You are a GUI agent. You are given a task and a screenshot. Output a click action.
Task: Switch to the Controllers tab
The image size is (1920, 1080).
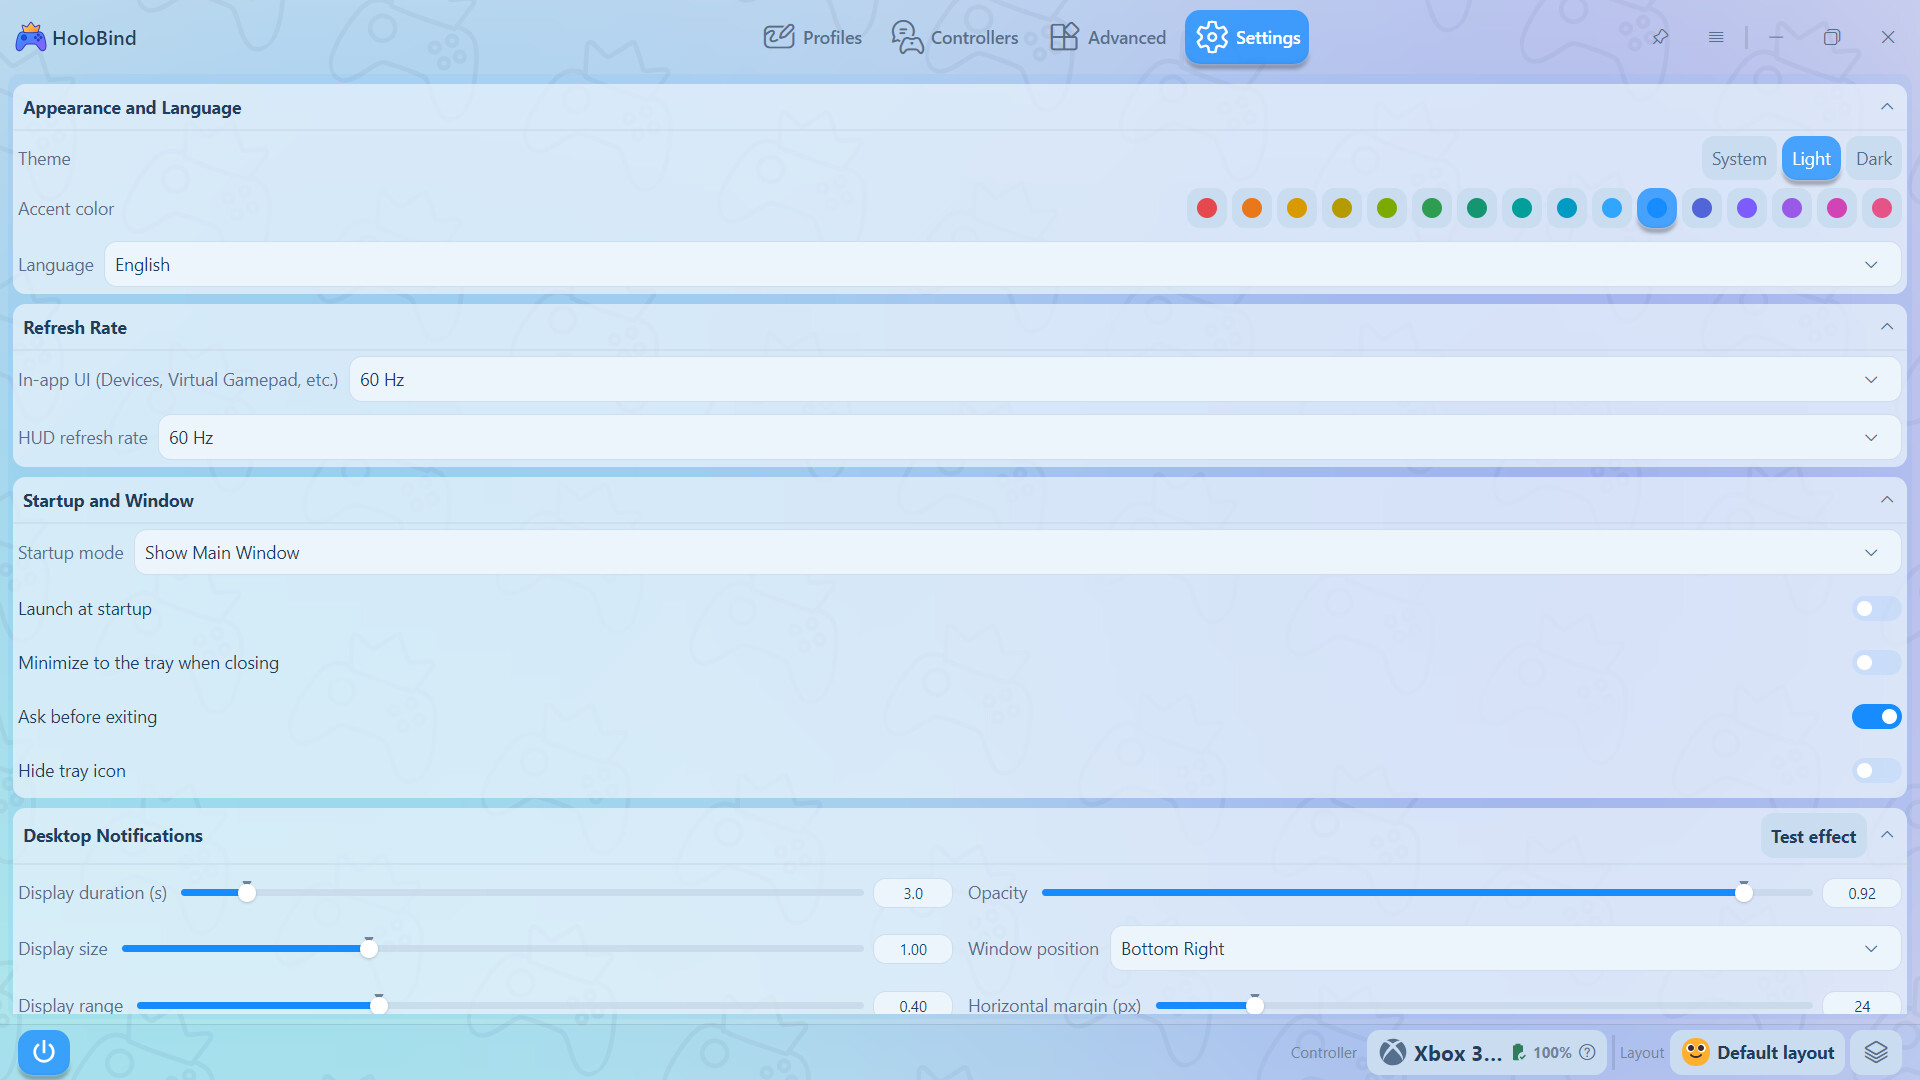955,37
